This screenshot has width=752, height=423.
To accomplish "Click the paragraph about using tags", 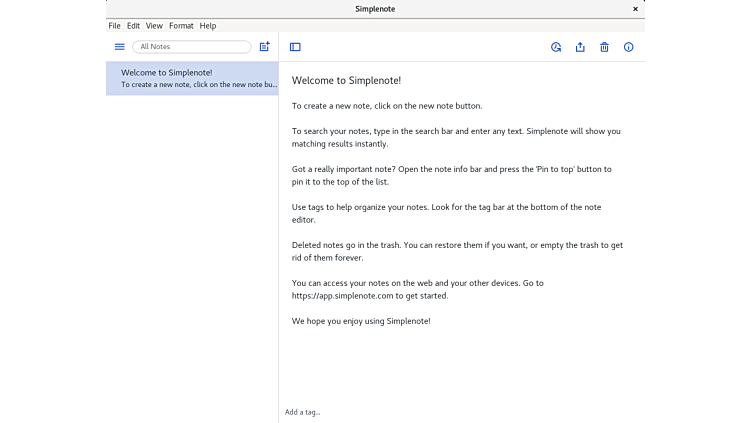I will (x=446, y=213).
